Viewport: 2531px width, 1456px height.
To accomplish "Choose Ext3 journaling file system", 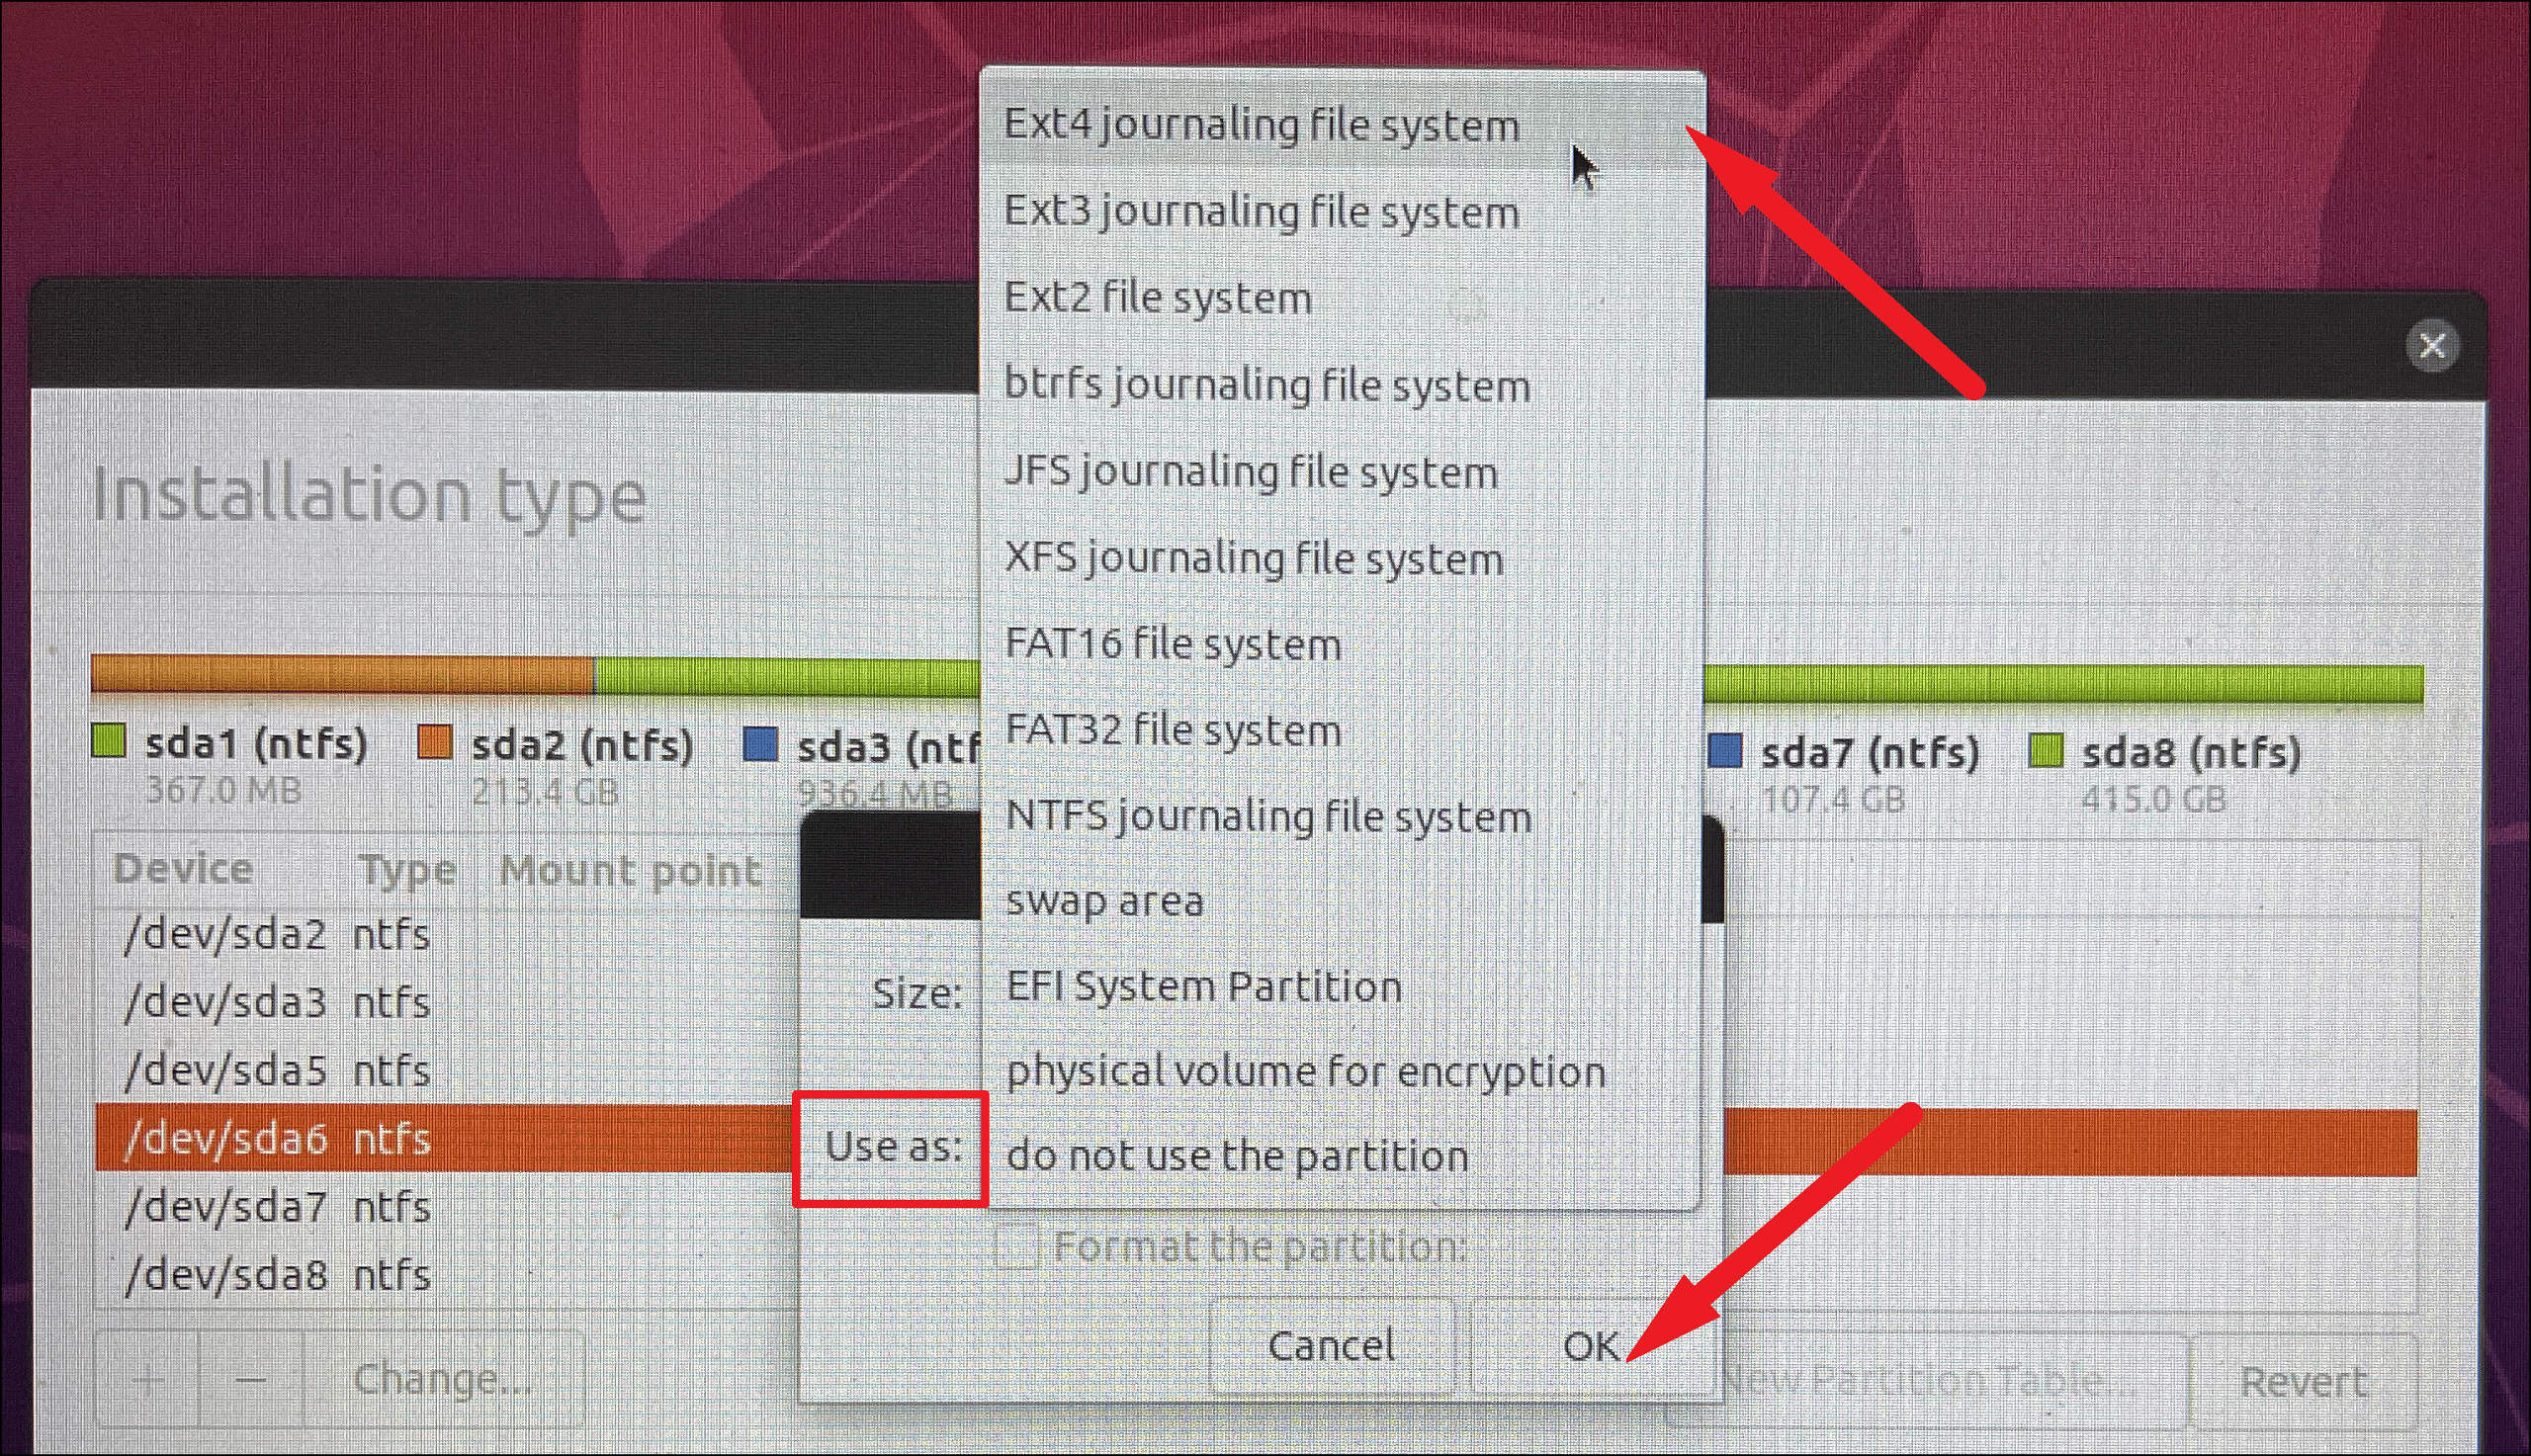I will 1342,212.
